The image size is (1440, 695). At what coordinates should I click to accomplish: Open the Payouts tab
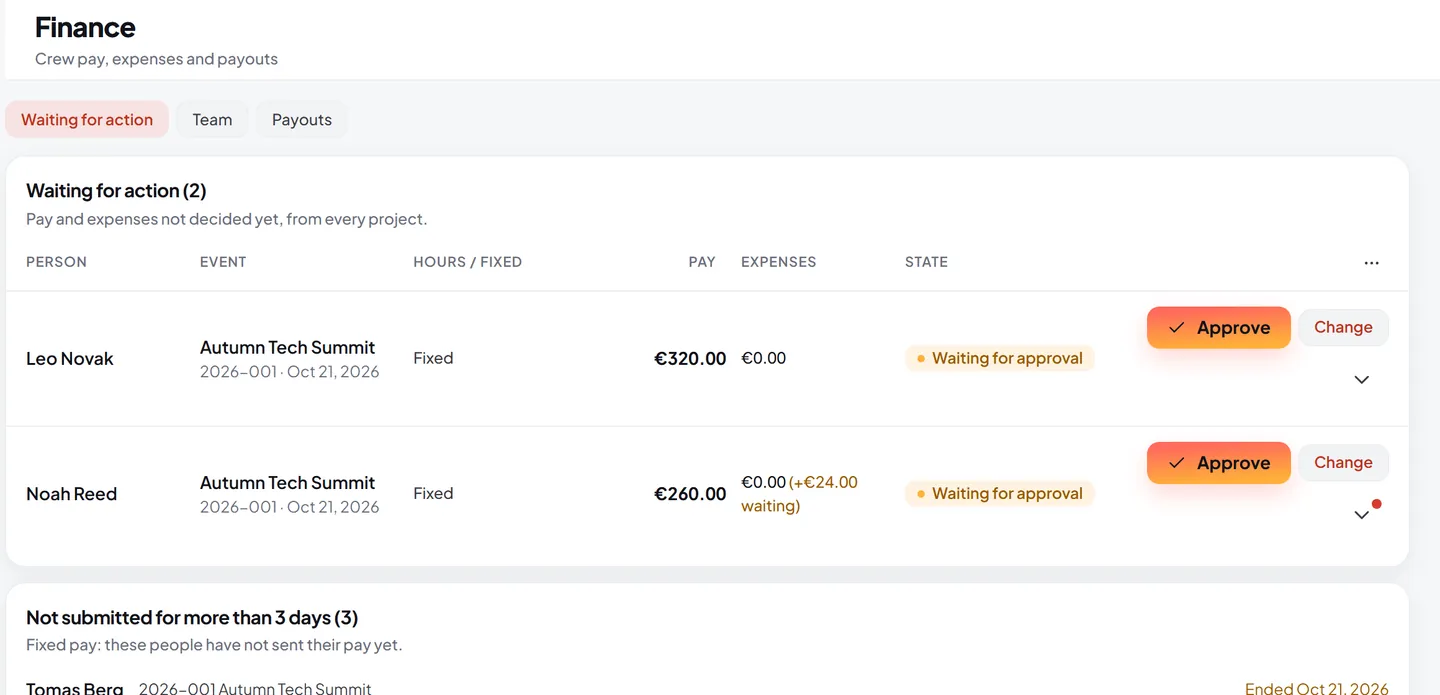coord(302,120)
